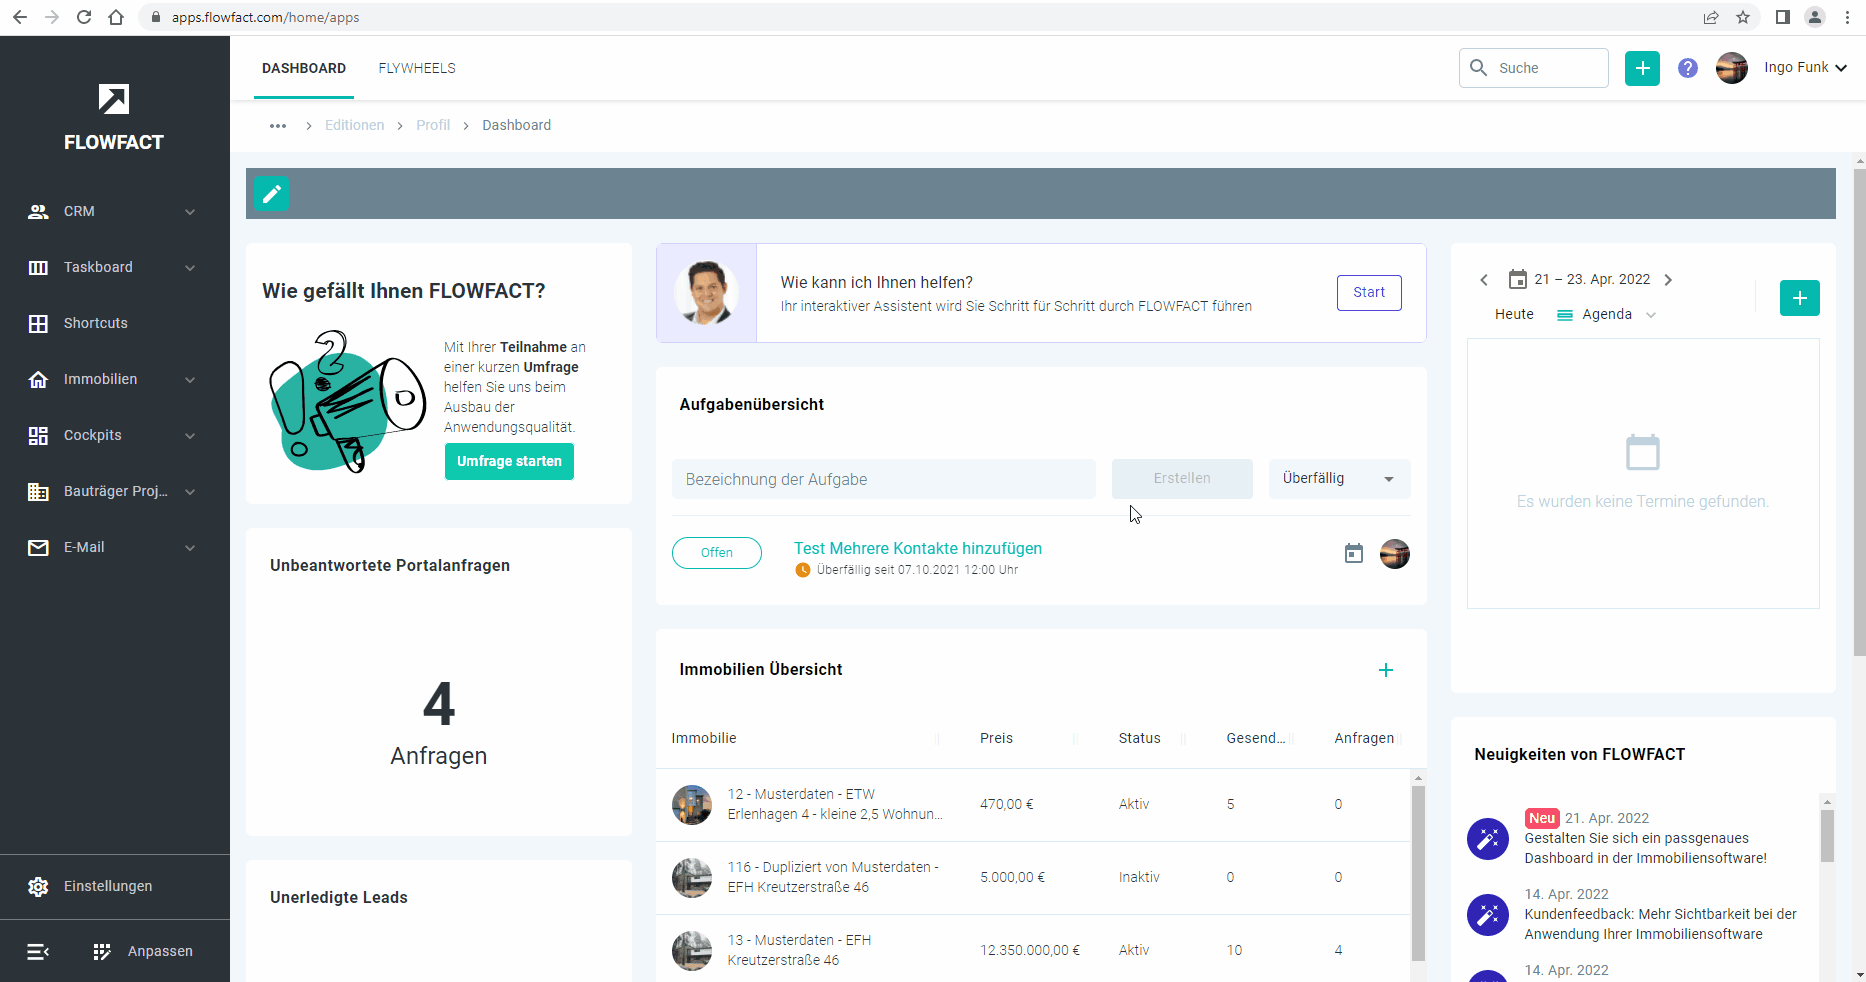The image size is (1866, 982).
Task: Click the green plus create button in header
Action: tap(1642, 68)
